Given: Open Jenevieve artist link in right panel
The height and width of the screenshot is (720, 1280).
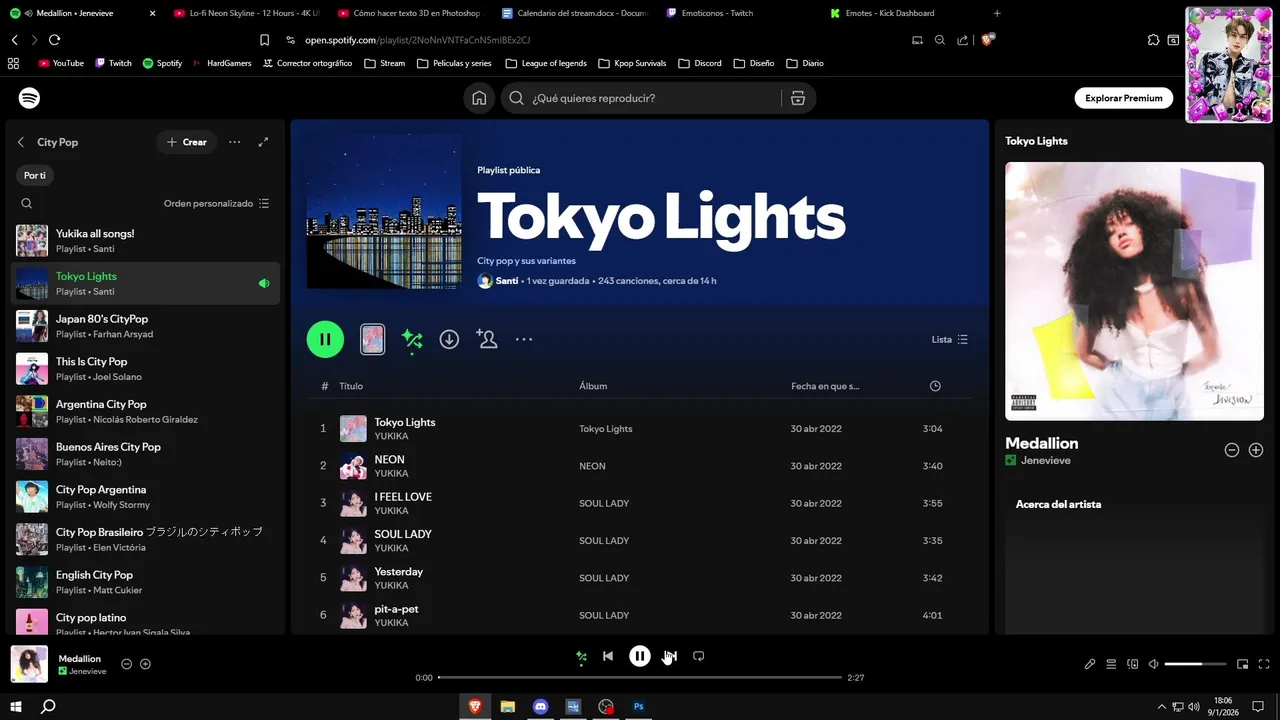Looking at the screenshot, I should tap(1045, 460).
